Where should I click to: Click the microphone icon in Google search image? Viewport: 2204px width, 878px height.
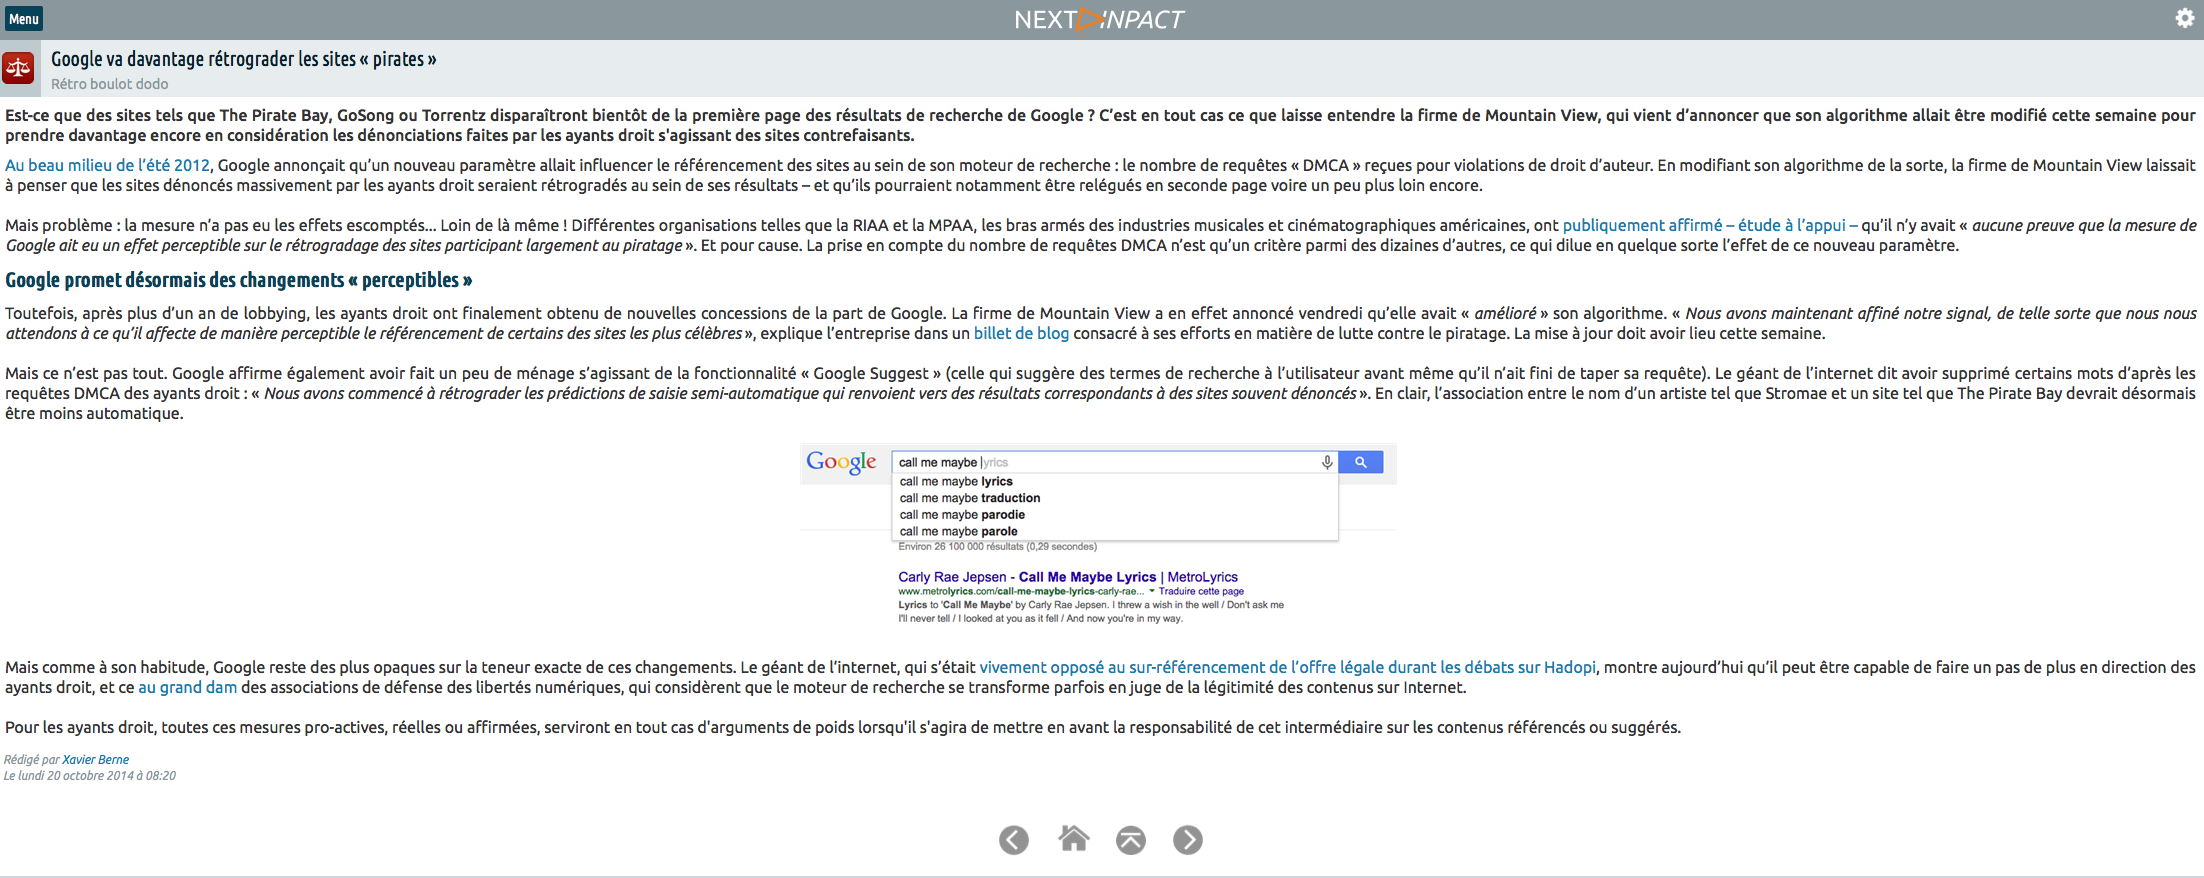1326,462
